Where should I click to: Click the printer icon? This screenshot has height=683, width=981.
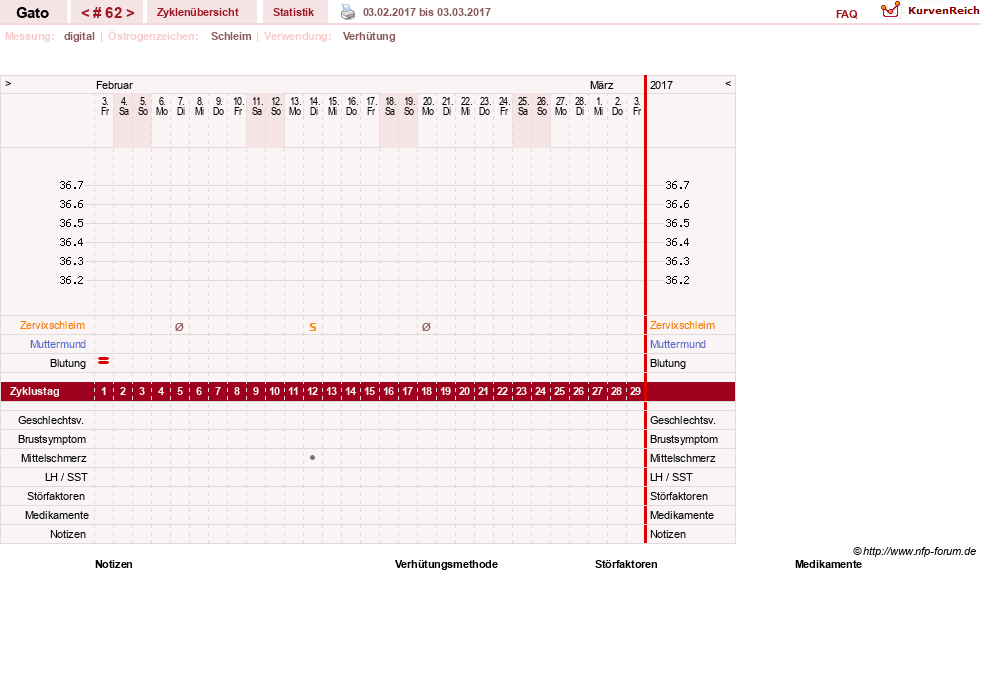click(x=348, y=12)
